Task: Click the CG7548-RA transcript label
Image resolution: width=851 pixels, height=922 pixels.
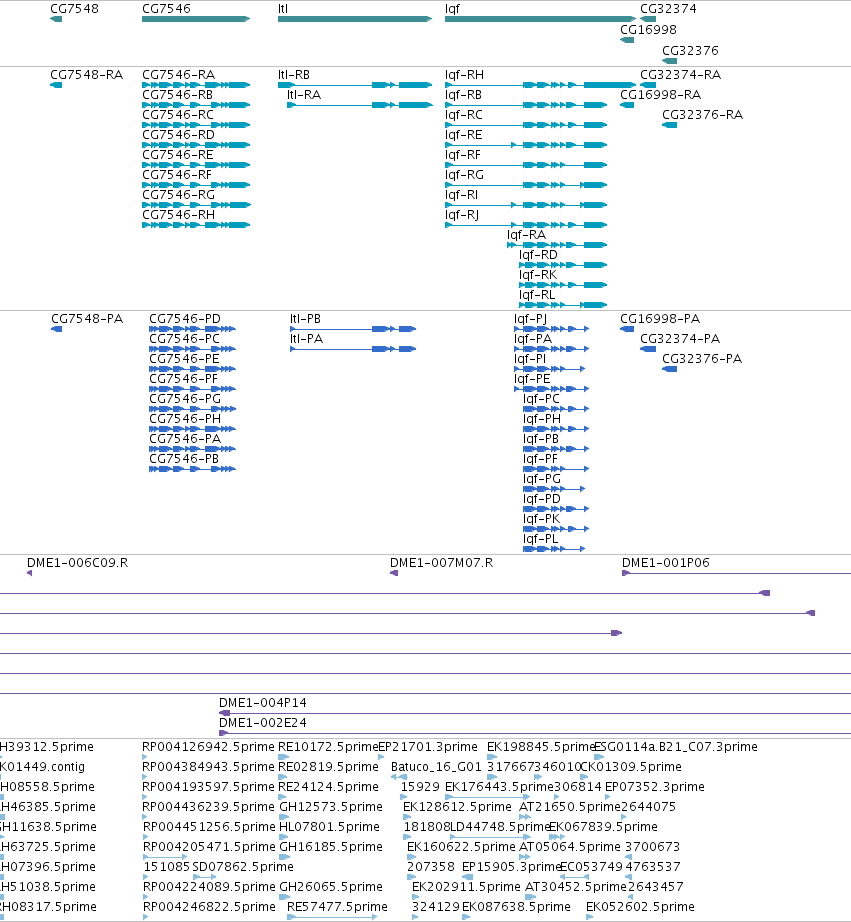Action: (x=86, y=75)
